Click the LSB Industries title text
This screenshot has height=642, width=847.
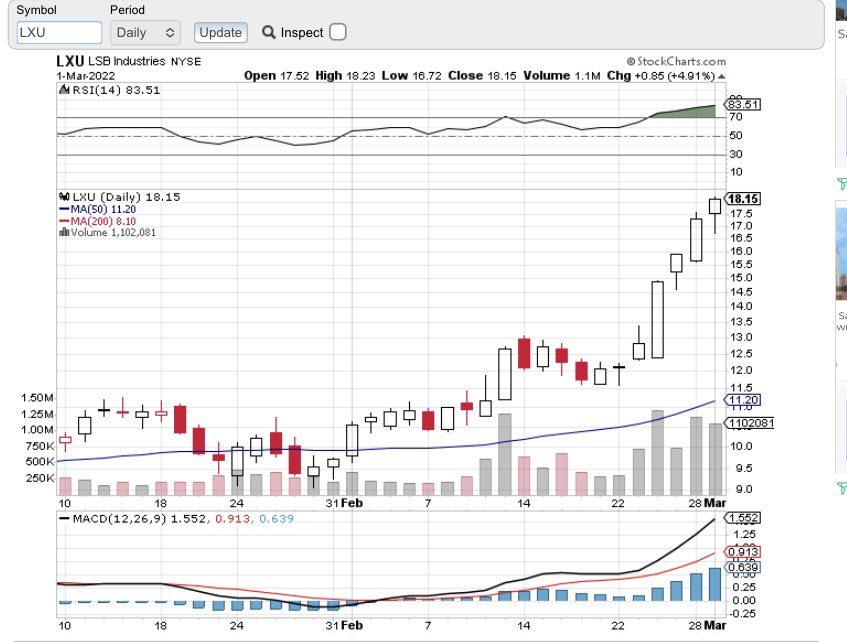[126, 61]
